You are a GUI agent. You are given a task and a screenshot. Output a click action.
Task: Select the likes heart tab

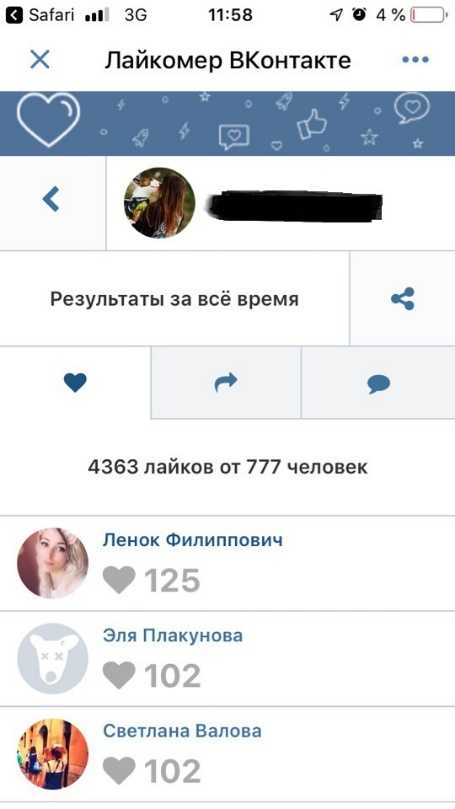pyautogui.click(x=75, y=382)
